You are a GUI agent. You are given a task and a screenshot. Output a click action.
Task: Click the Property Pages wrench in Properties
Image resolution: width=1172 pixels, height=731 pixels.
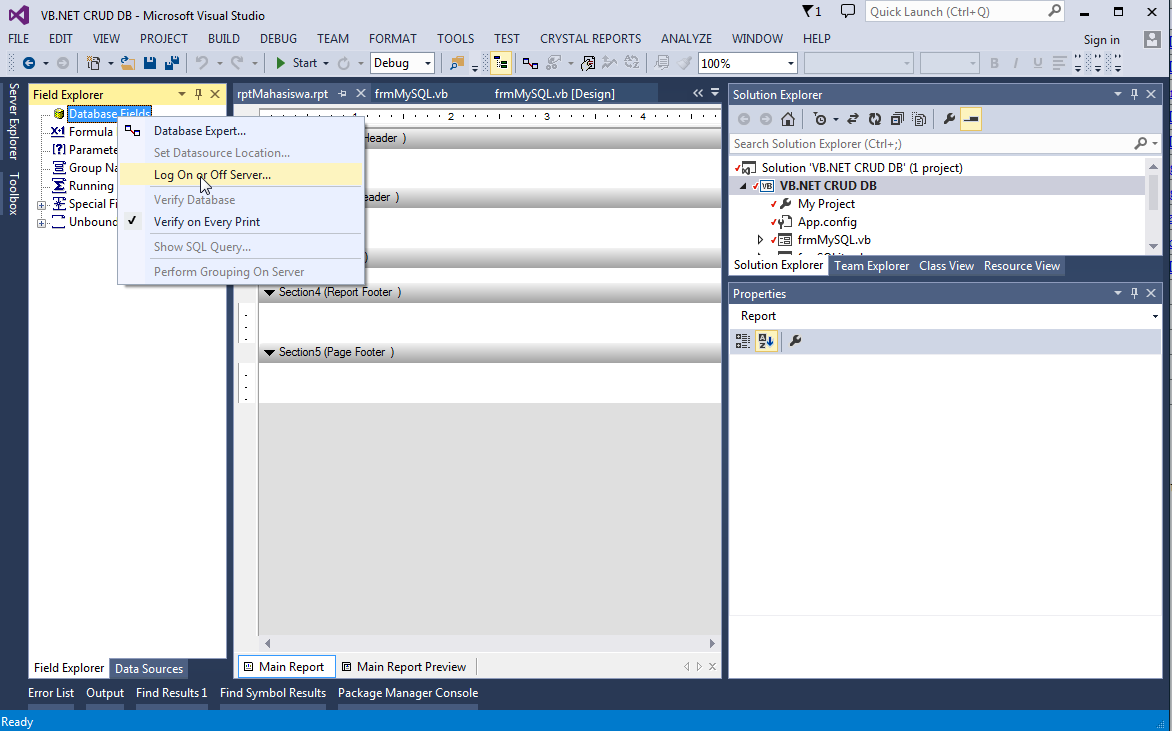point(795,341)
